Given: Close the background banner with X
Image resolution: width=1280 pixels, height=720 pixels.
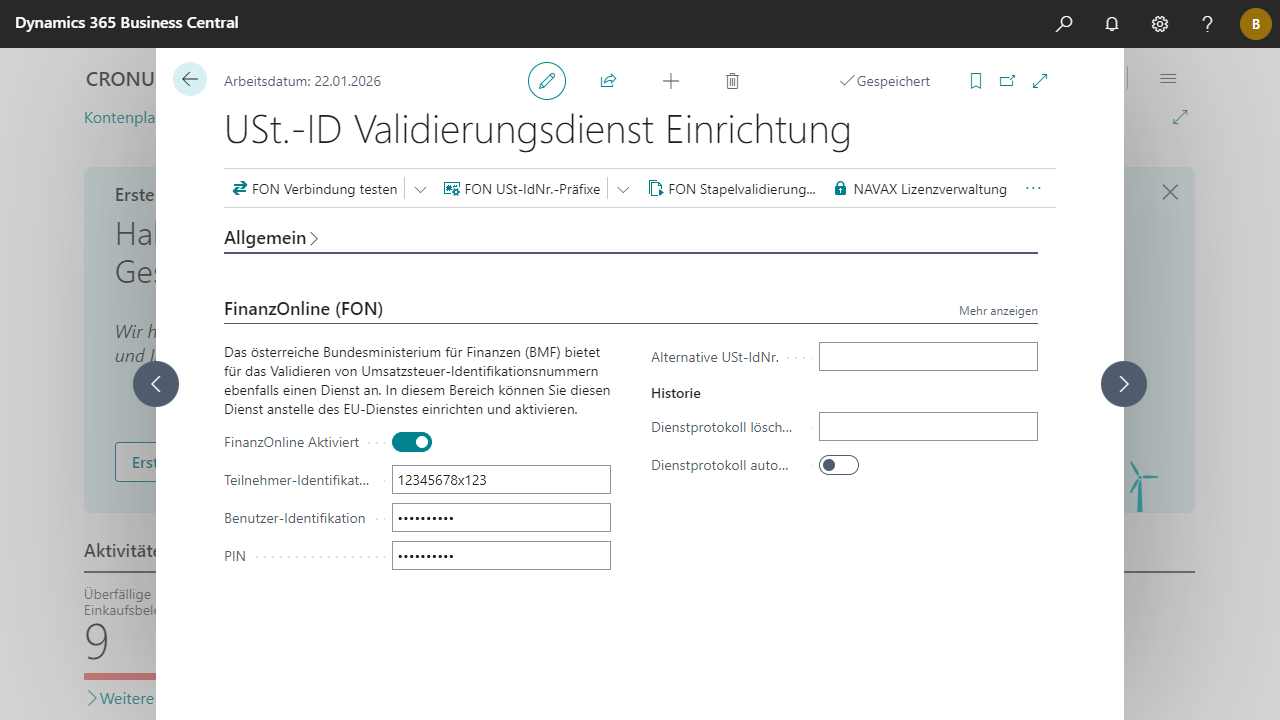Looking at the screenshot, I should tap(1170, 192).
